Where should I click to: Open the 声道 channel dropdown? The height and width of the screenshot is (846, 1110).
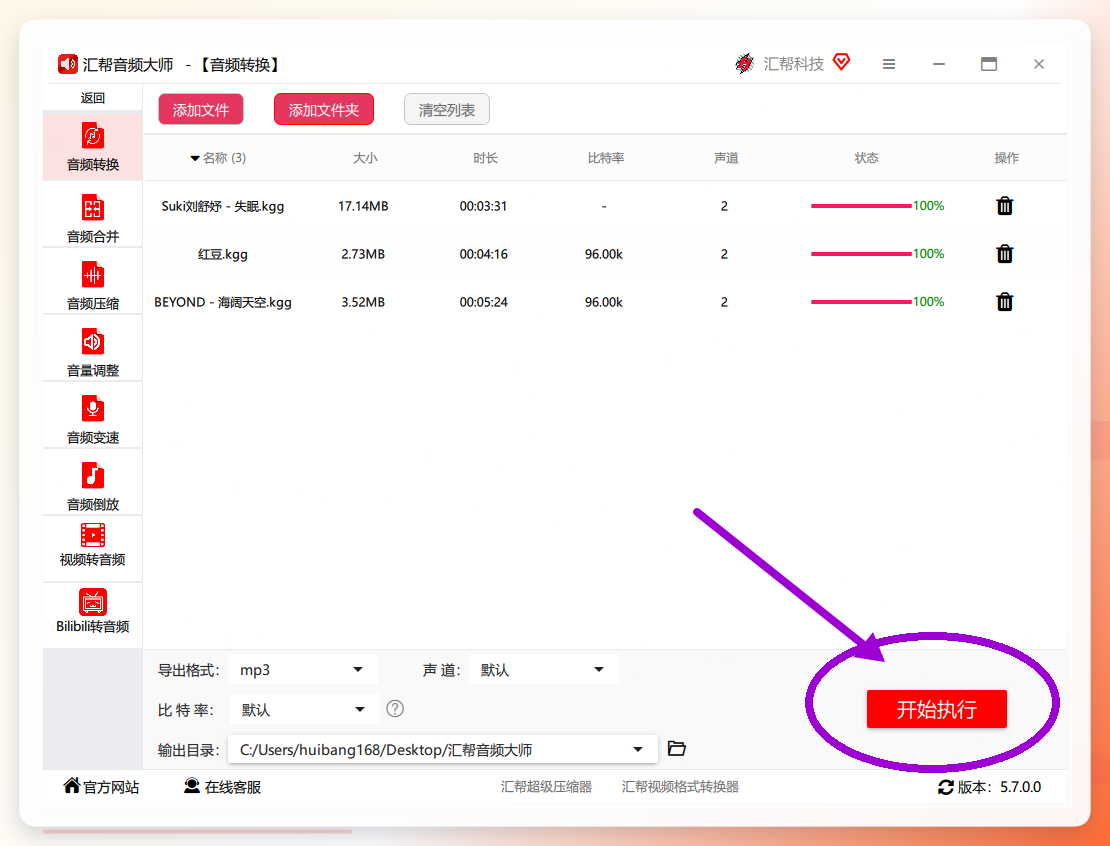click(x=544, y=670)
